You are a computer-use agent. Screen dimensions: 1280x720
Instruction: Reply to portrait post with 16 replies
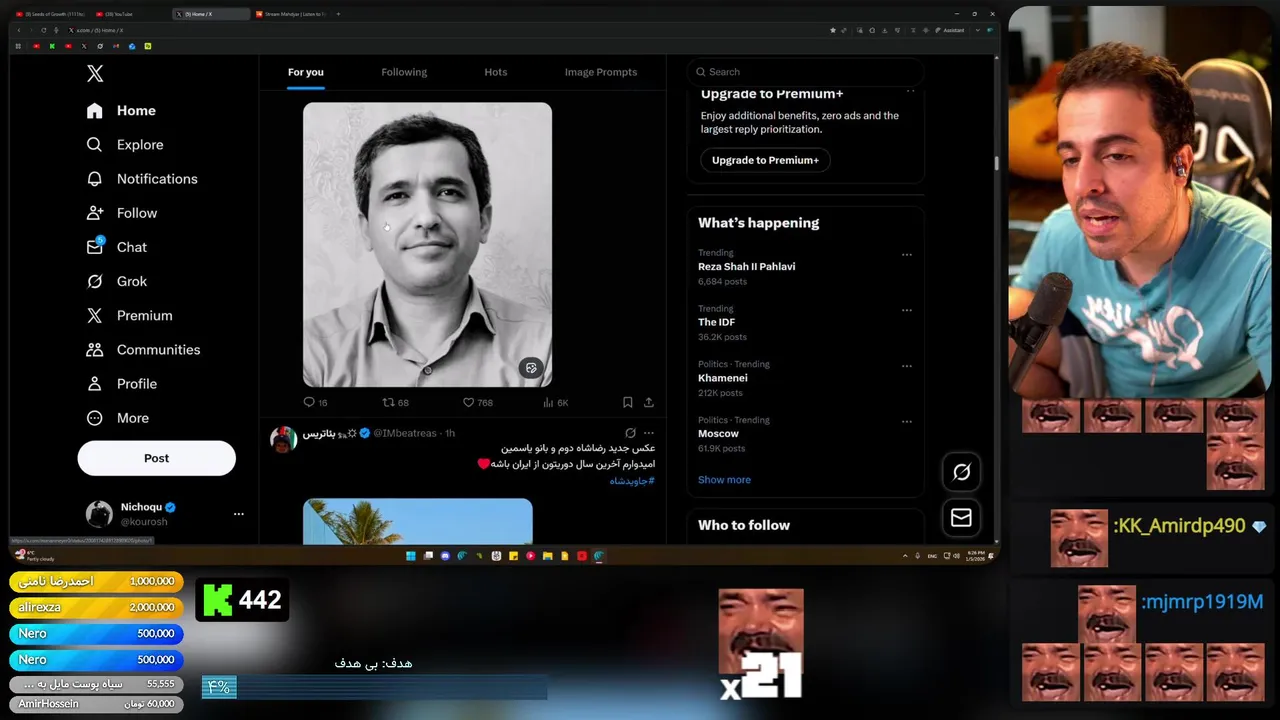coord(315,403)
